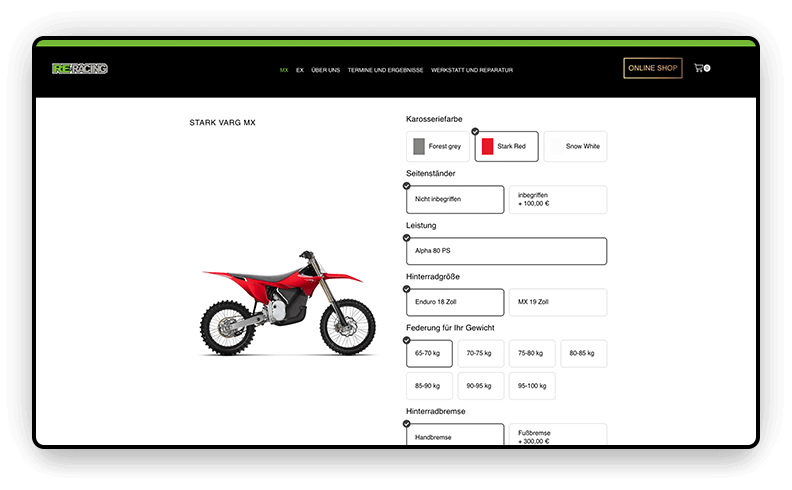This screenshot has height=490, width=792.
Task: Choose Fußbremse for 300 € extra
Action: (x=557, y=436)
